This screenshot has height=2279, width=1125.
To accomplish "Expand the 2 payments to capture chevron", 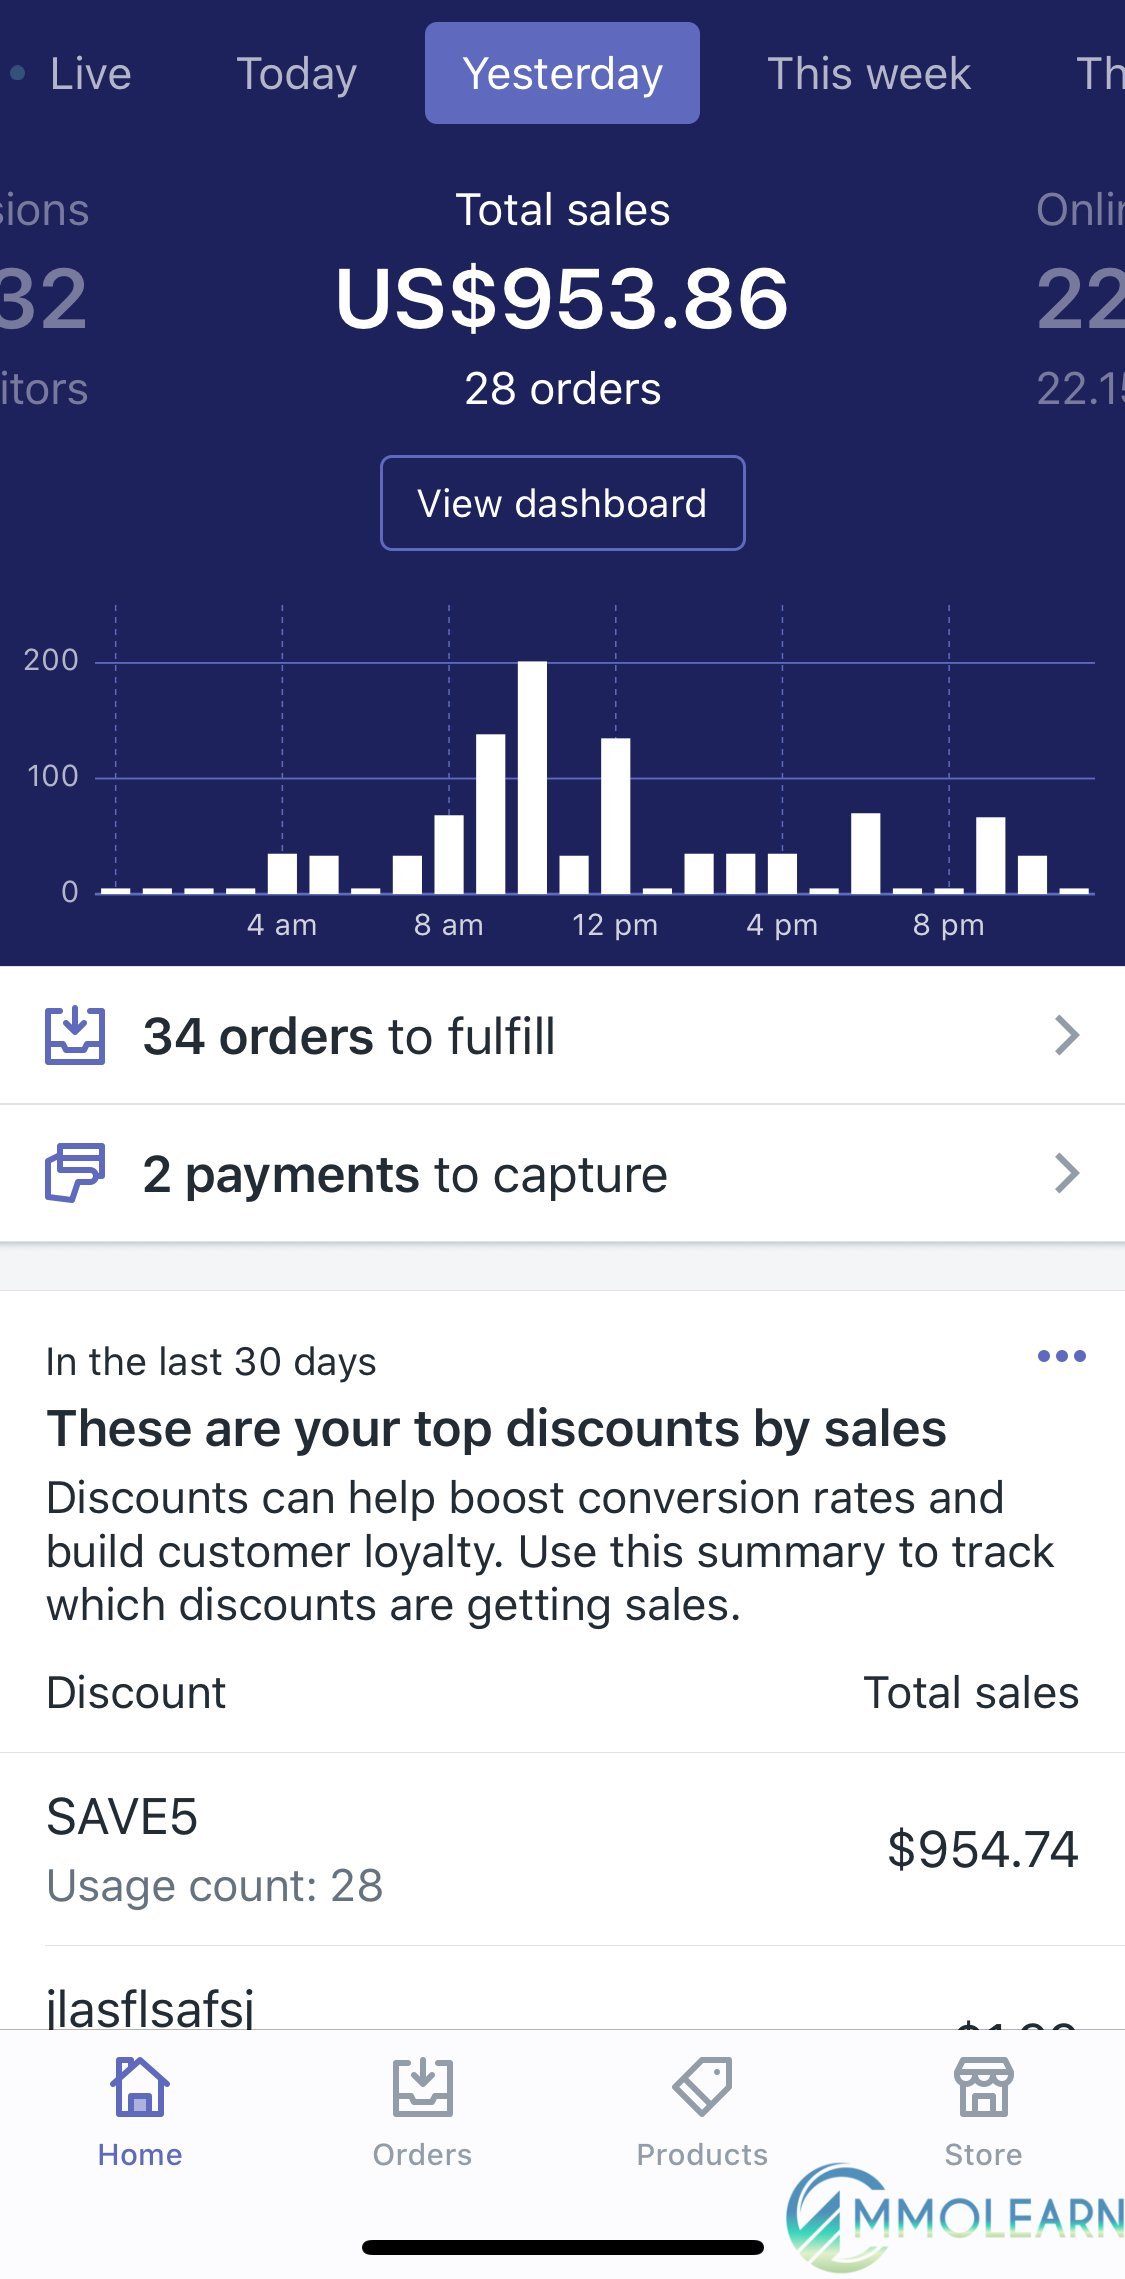I will 1067,1173.
